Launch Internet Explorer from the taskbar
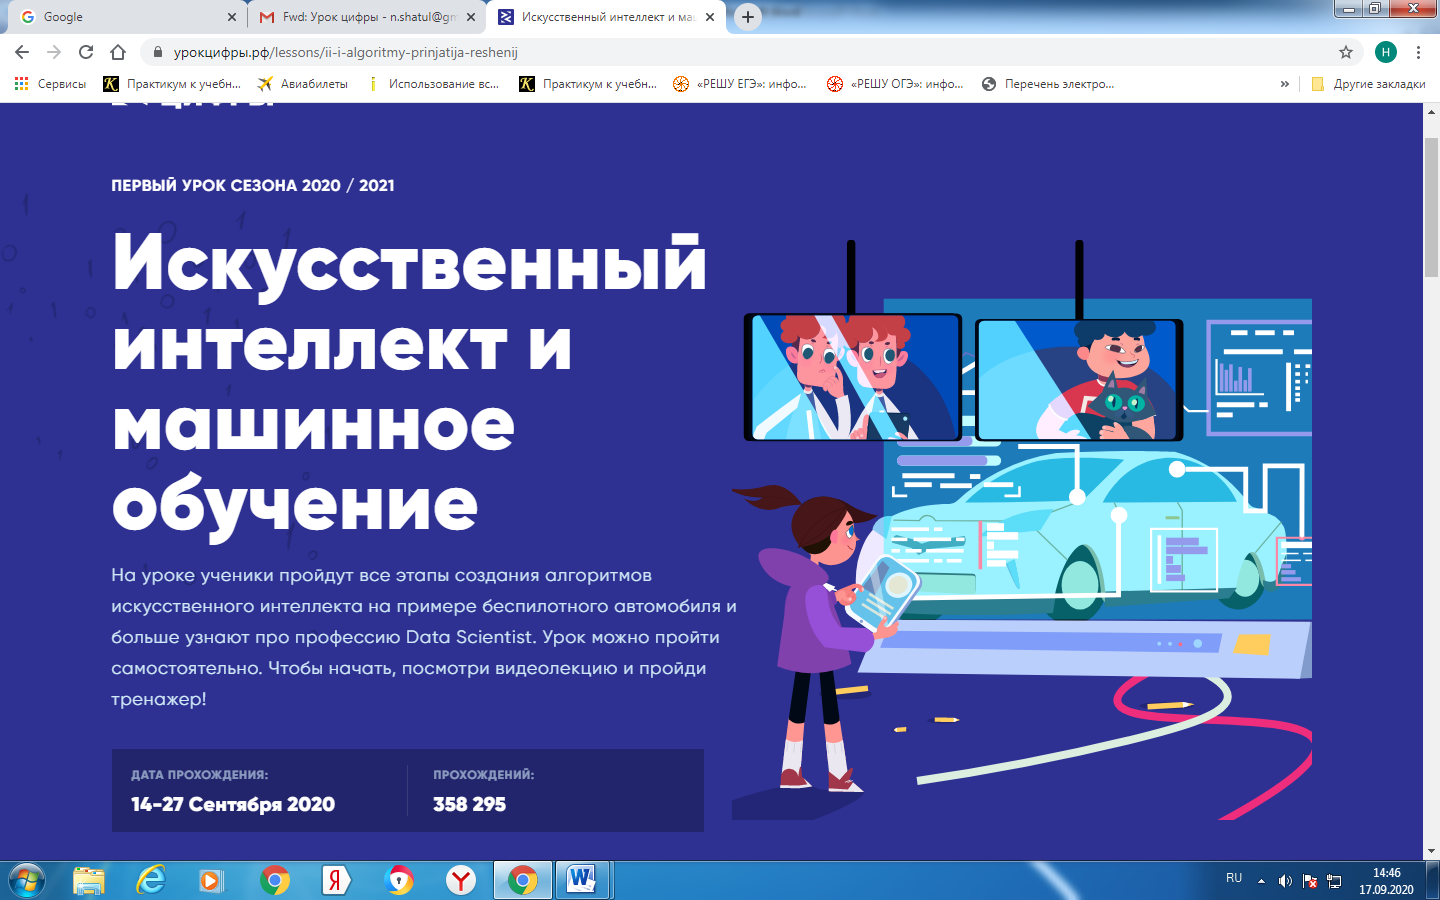This screenshot has width=1440, height=900. click(x=151, y=880)
